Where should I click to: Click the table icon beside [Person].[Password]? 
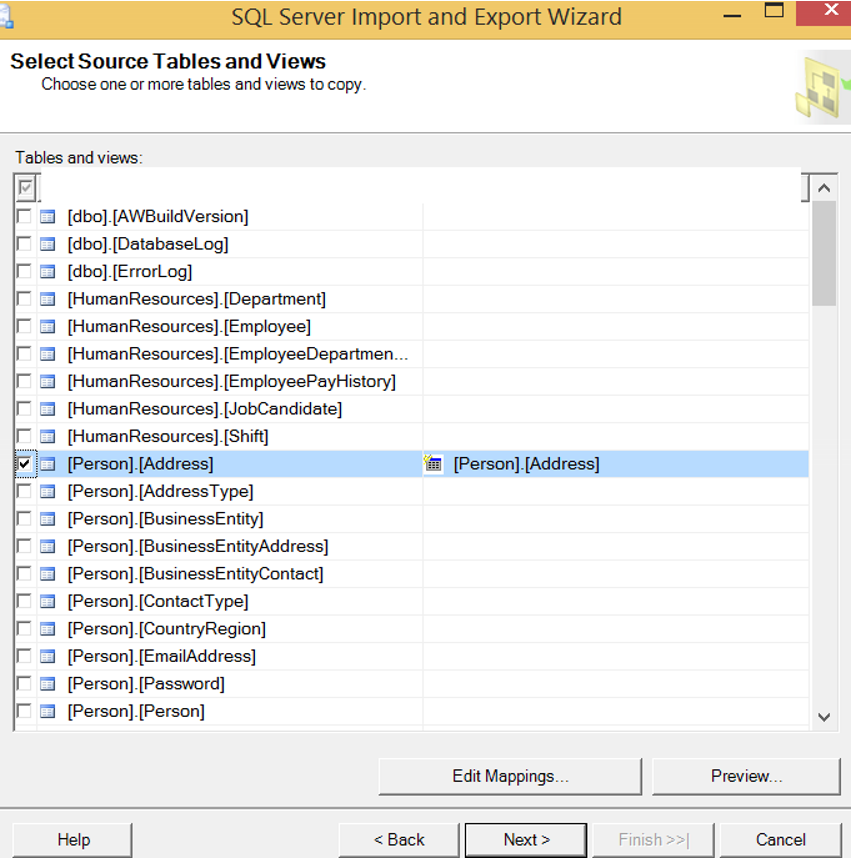tap(48, 684)
